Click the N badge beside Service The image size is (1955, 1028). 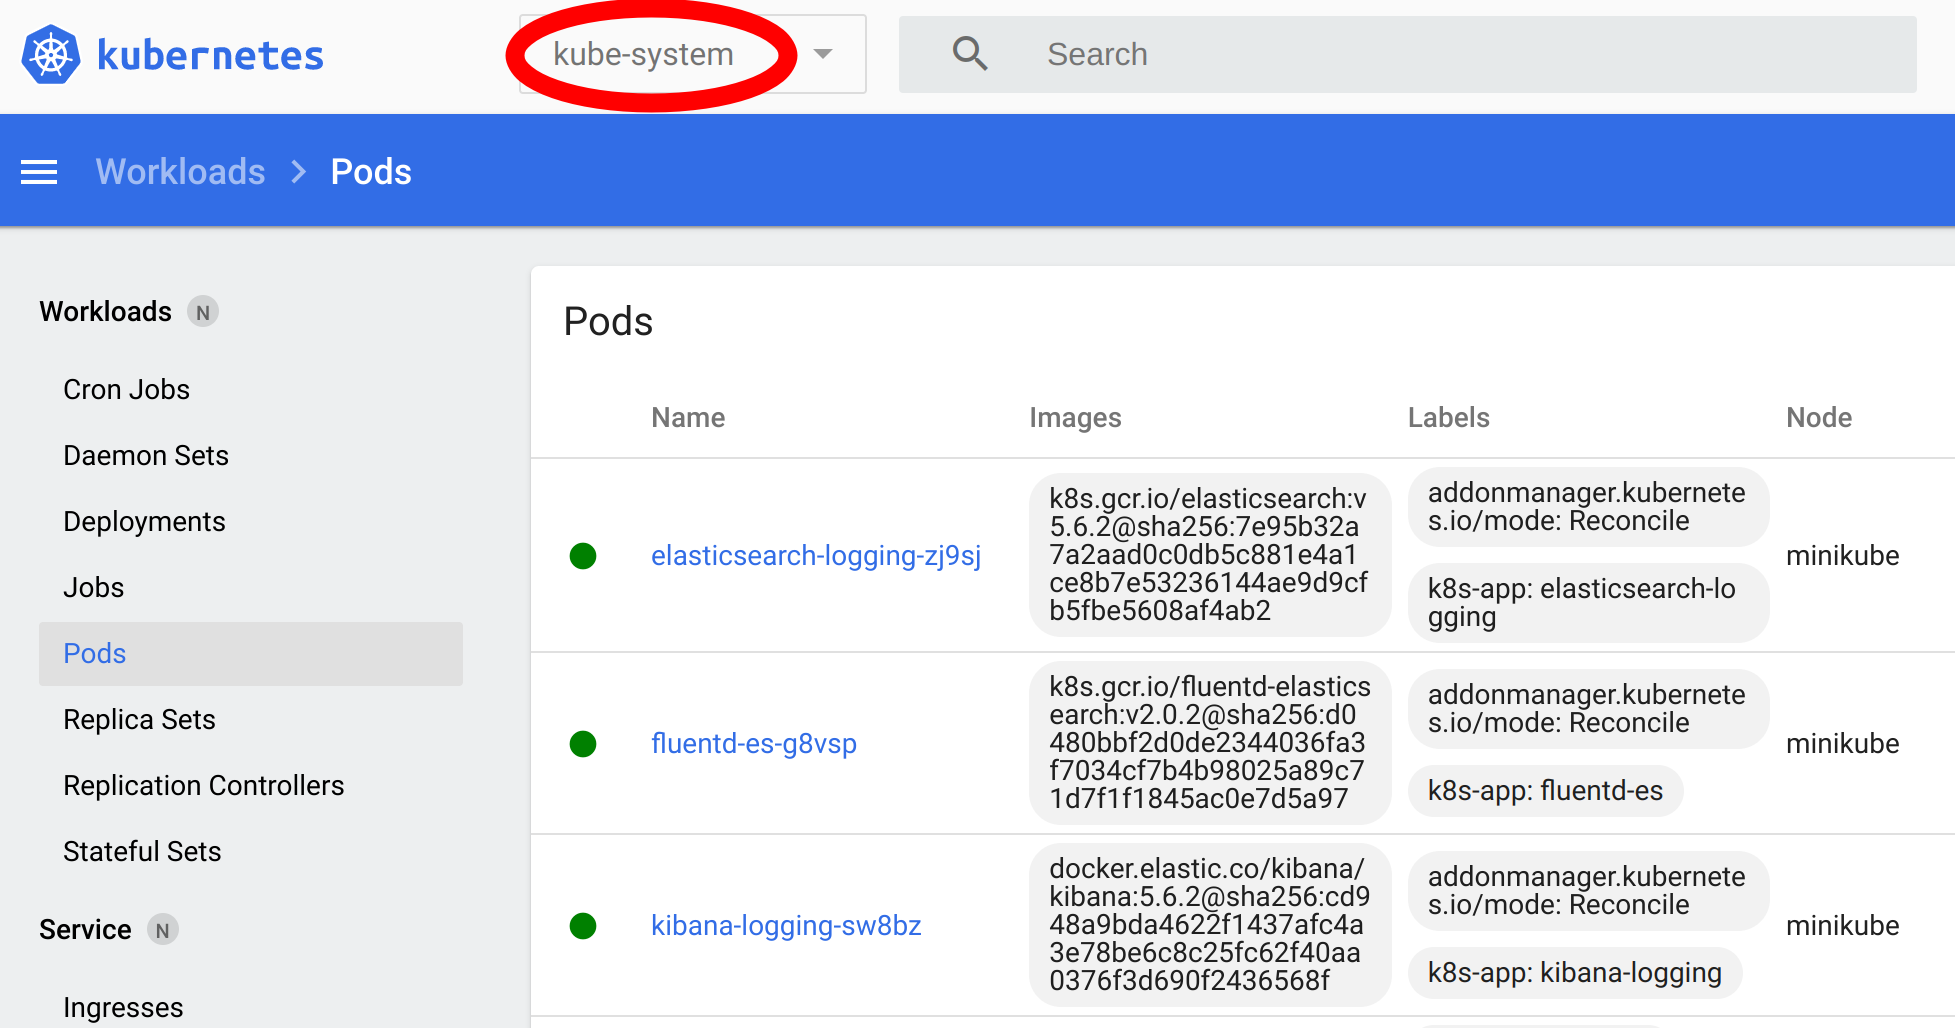(162, 930)
